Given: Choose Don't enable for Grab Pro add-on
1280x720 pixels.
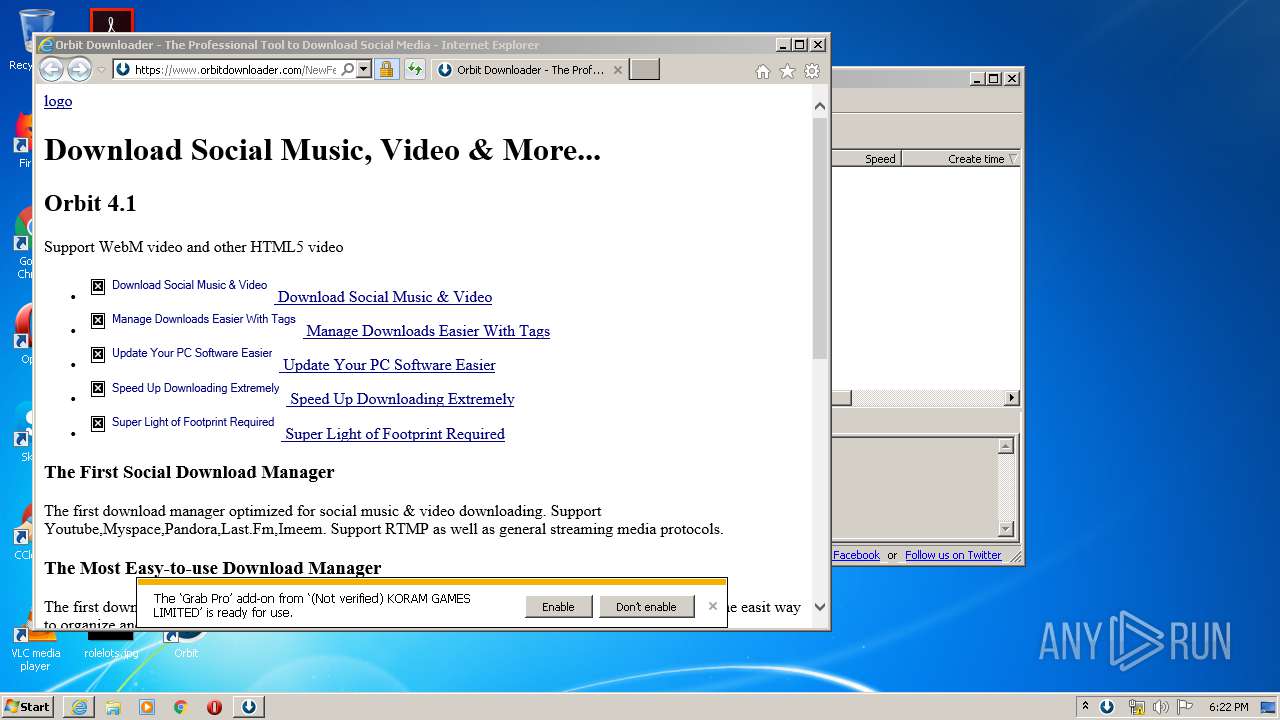Looking at the screenshot, I should coord(646,607).
